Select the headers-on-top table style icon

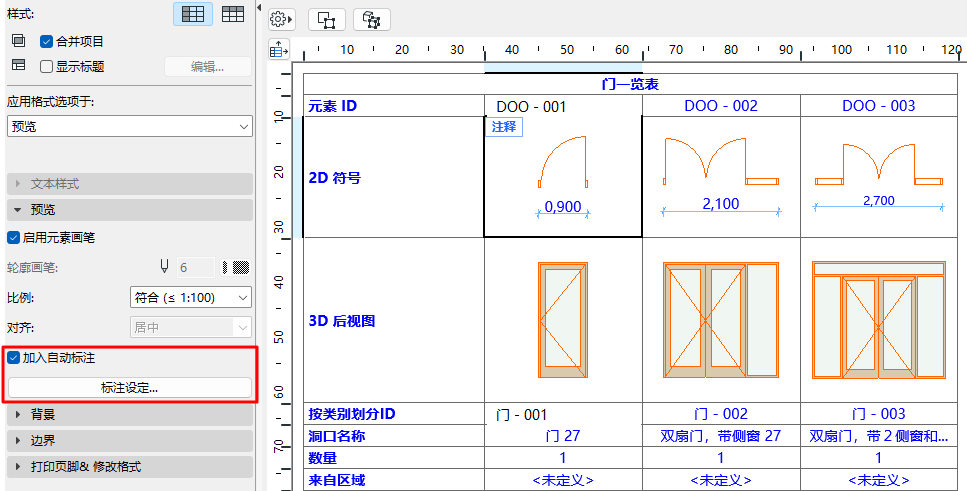point(232,14)
